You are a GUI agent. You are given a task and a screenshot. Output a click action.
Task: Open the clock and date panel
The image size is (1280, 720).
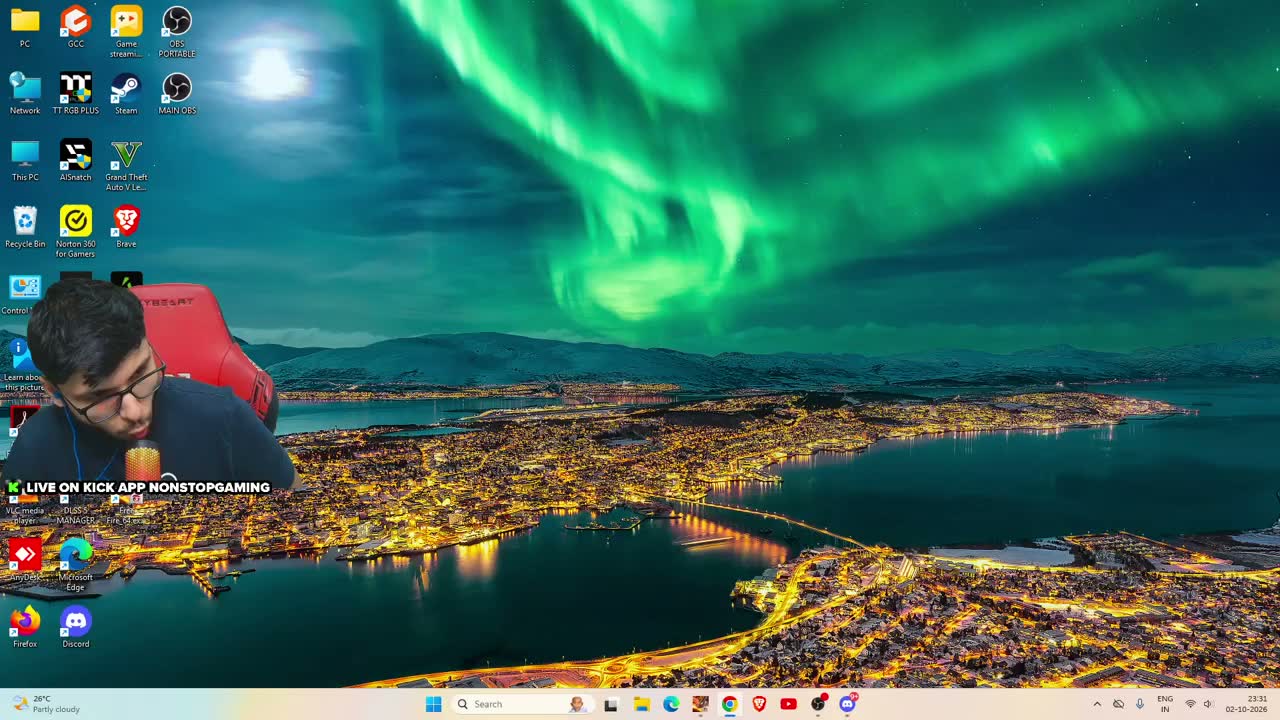pyautogui.click(x=1248, y=704)
